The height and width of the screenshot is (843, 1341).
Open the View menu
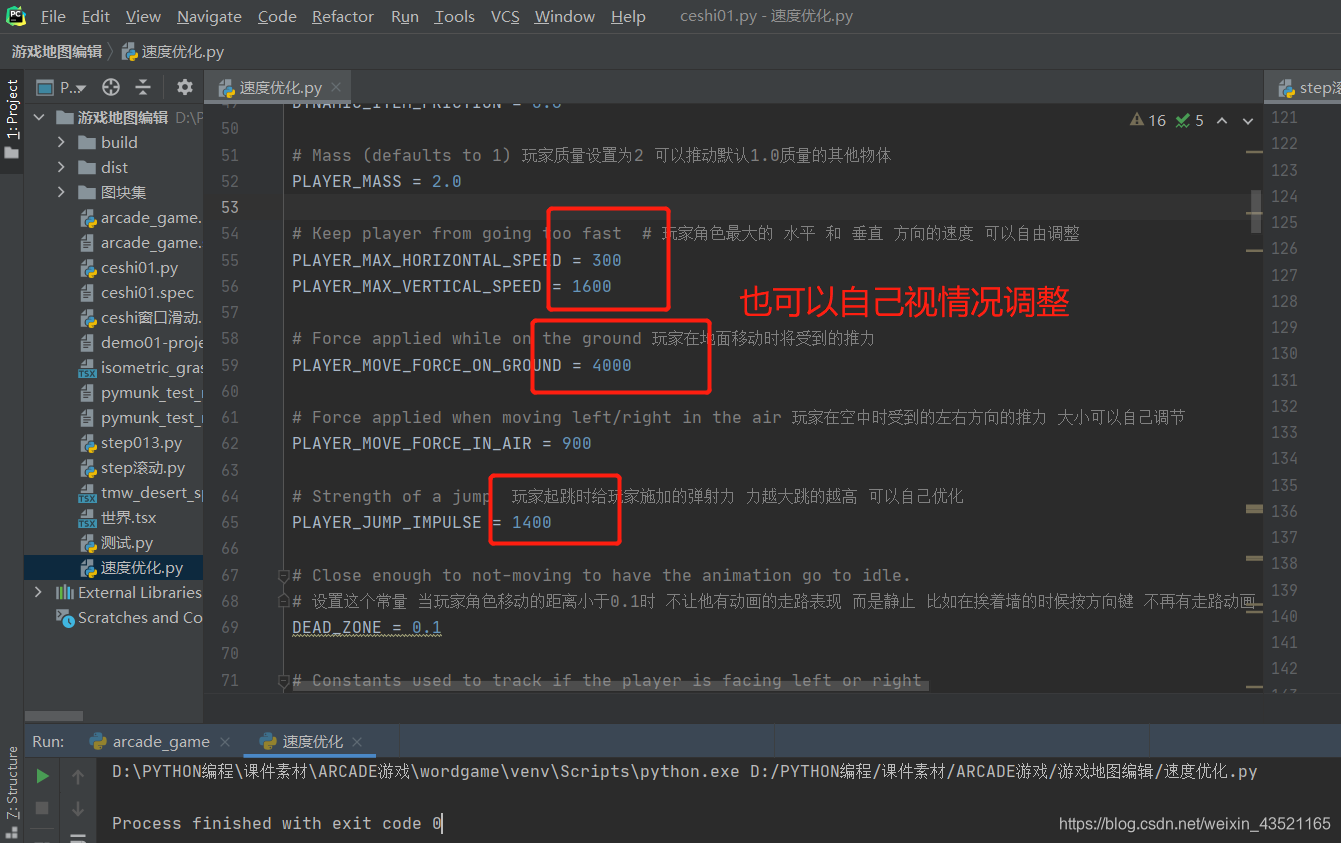click(x=143, y=17)
